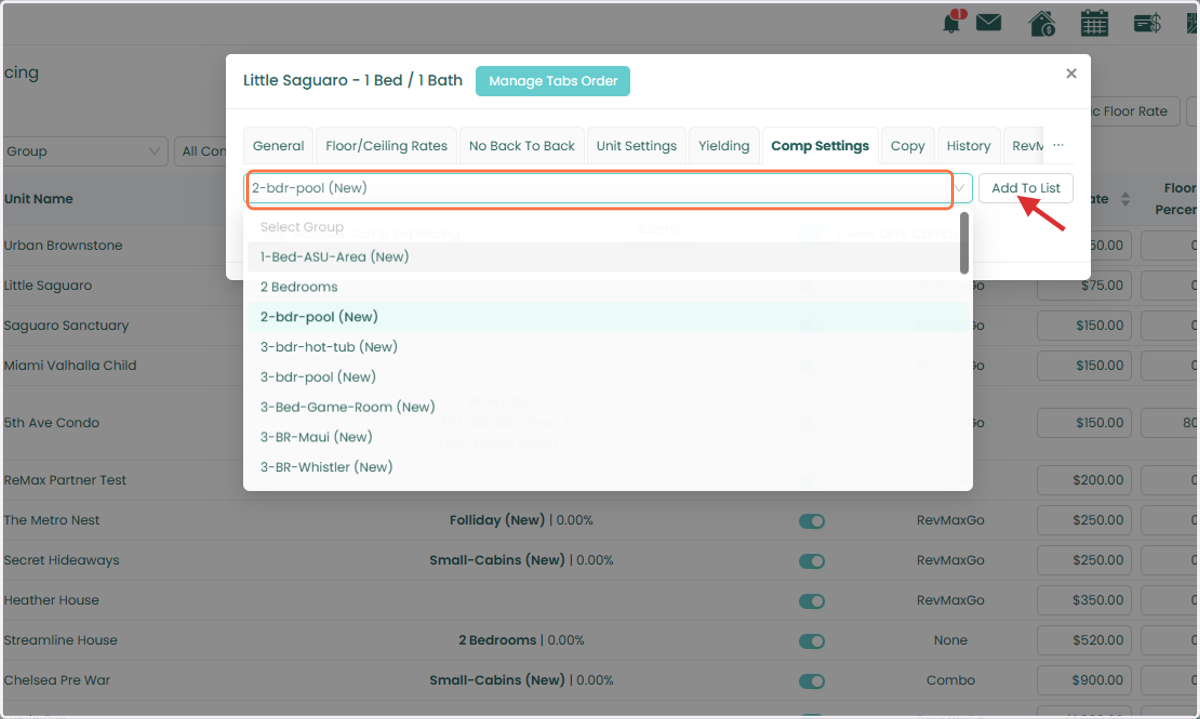Open the Group filter dropdown
Screen dimensions: 1200x719
84,151
